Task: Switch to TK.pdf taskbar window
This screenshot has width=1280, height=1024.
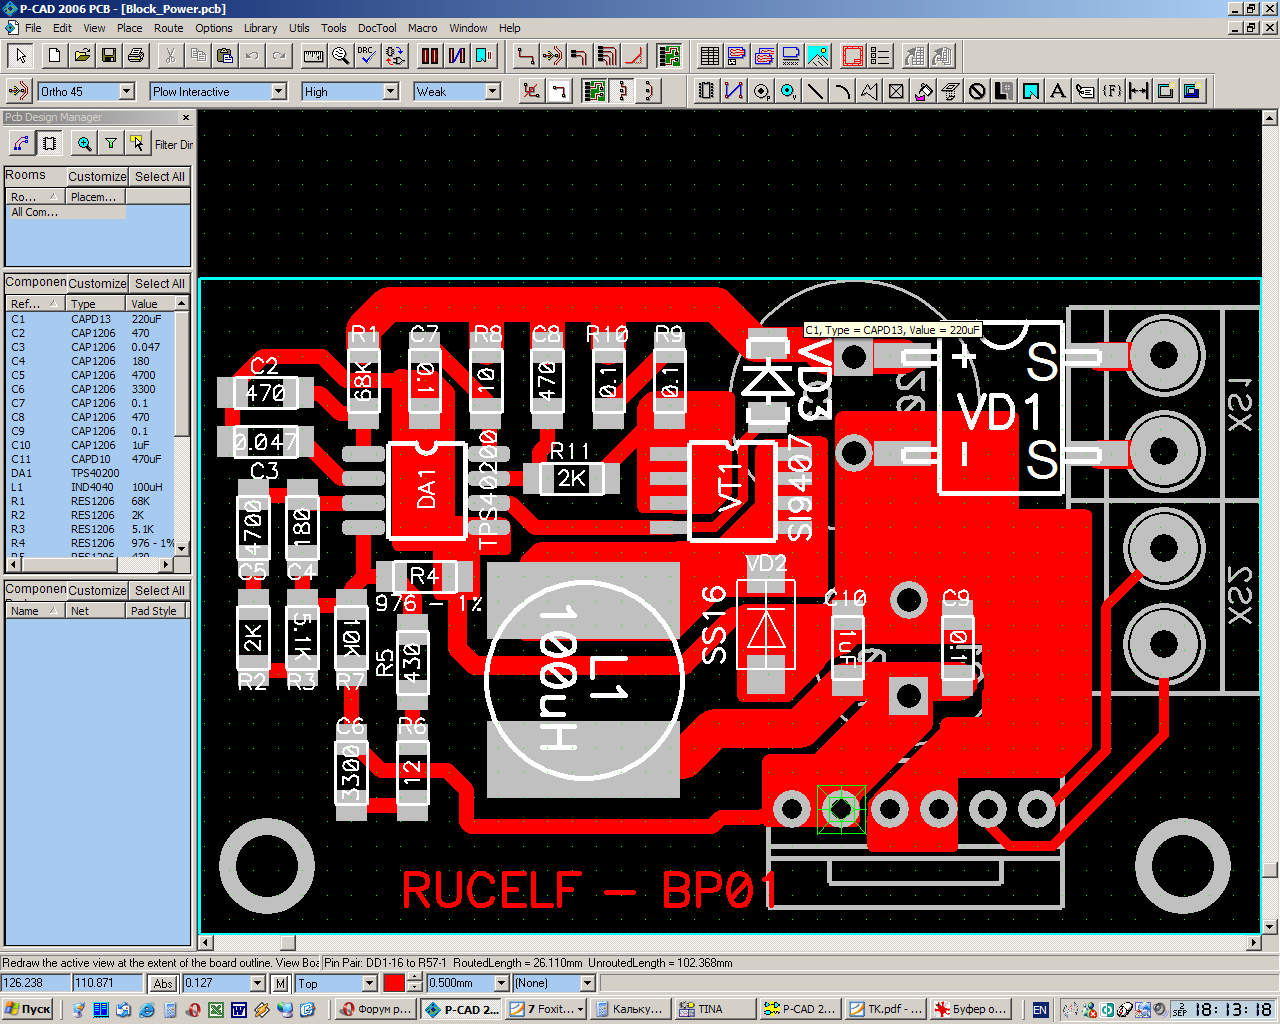Action: (884, 1010)
